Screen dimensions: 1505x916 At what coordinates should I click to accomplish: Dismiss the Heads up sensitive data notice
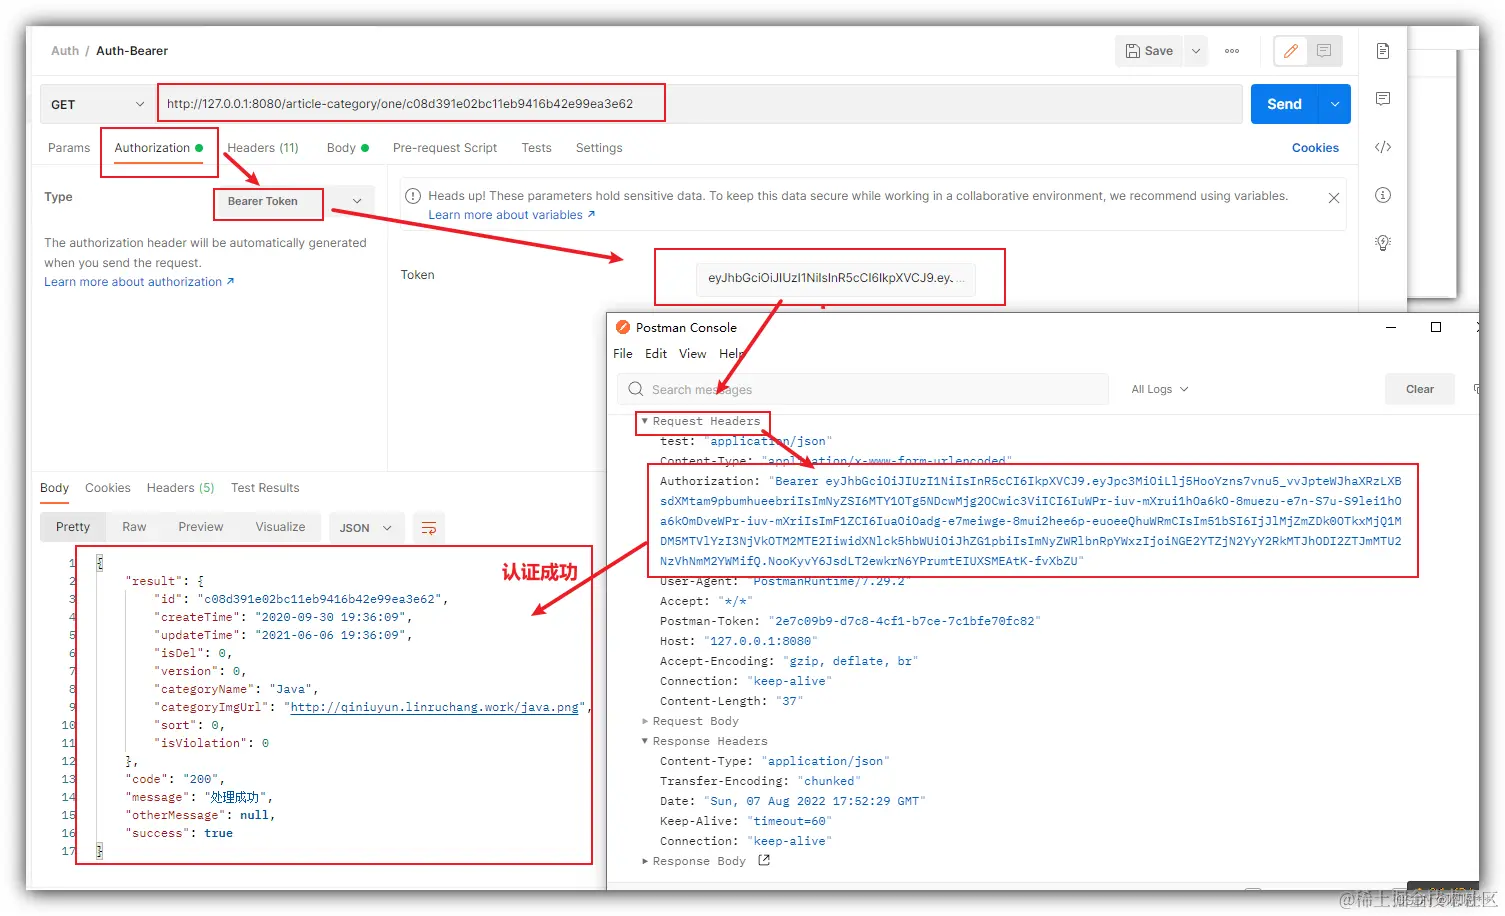tap(1333, 198)
